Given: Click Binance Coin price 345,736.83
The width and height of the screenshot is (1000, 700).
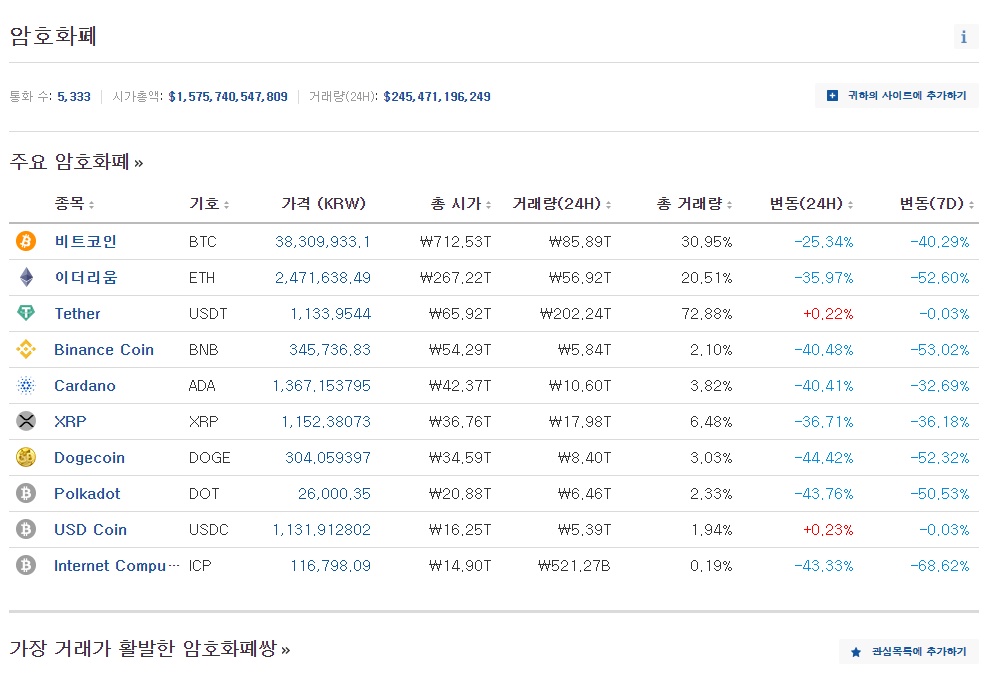Looking at the screenshot, I should coord(330,349).
